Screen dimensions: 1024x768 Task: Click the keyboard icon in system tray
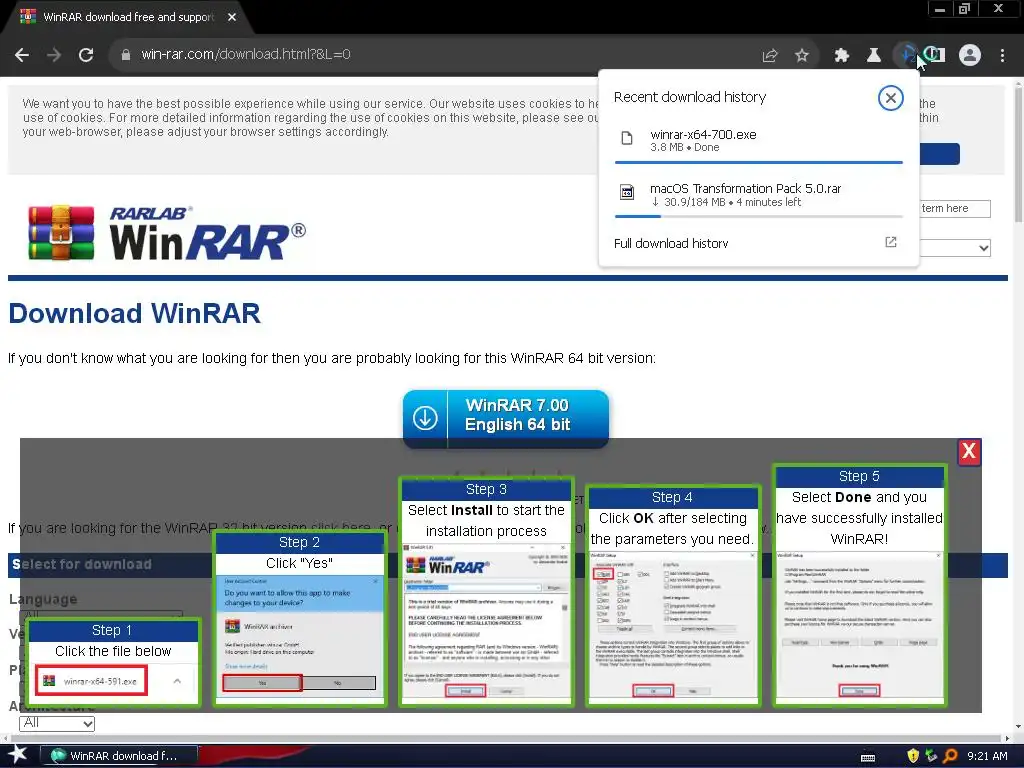coord(868,757)
